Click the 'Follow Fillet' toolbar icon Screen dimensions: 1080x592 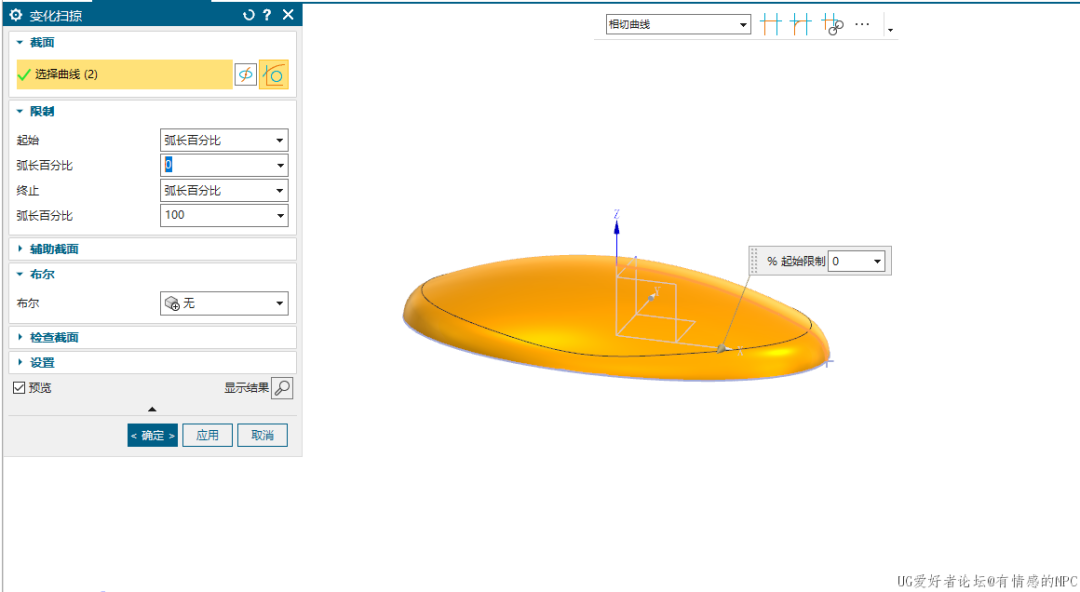[800, 25]
